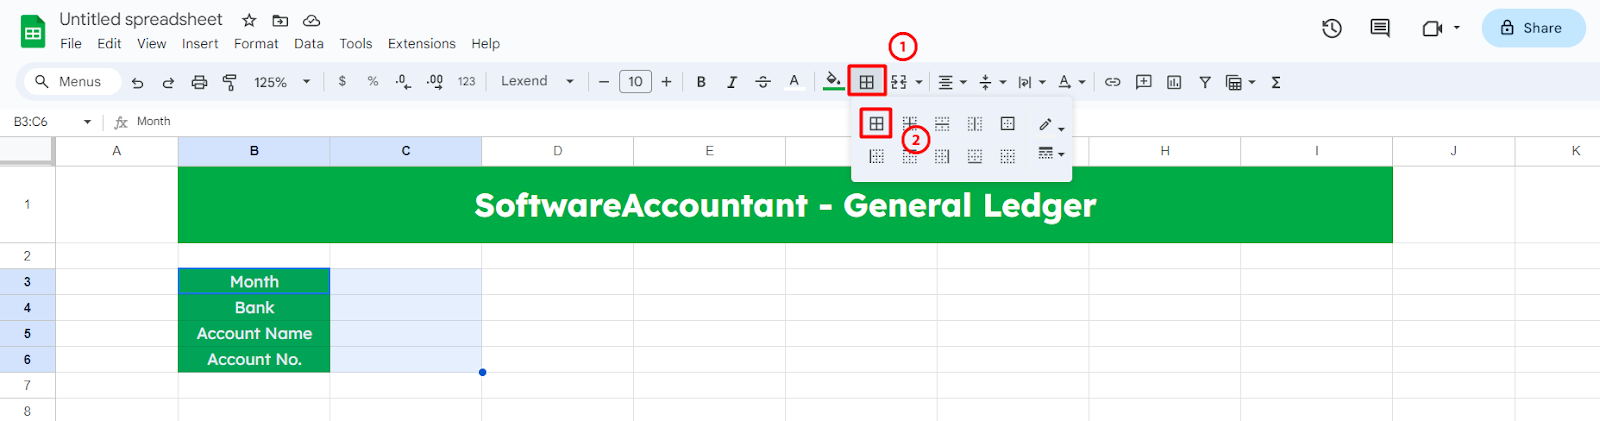The height and width of the screenshot is (421, 1600).
Task: Open the text color picker
Action: (794, 82)
